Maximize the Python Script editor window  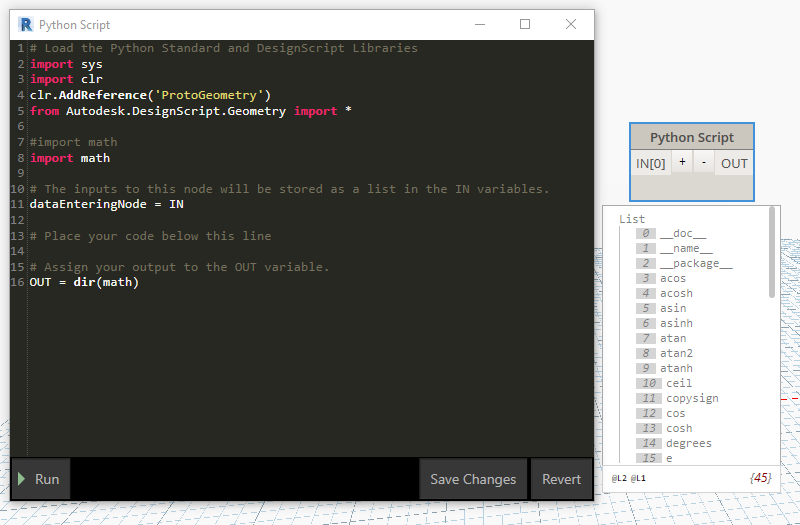click(x=524, y=24)
